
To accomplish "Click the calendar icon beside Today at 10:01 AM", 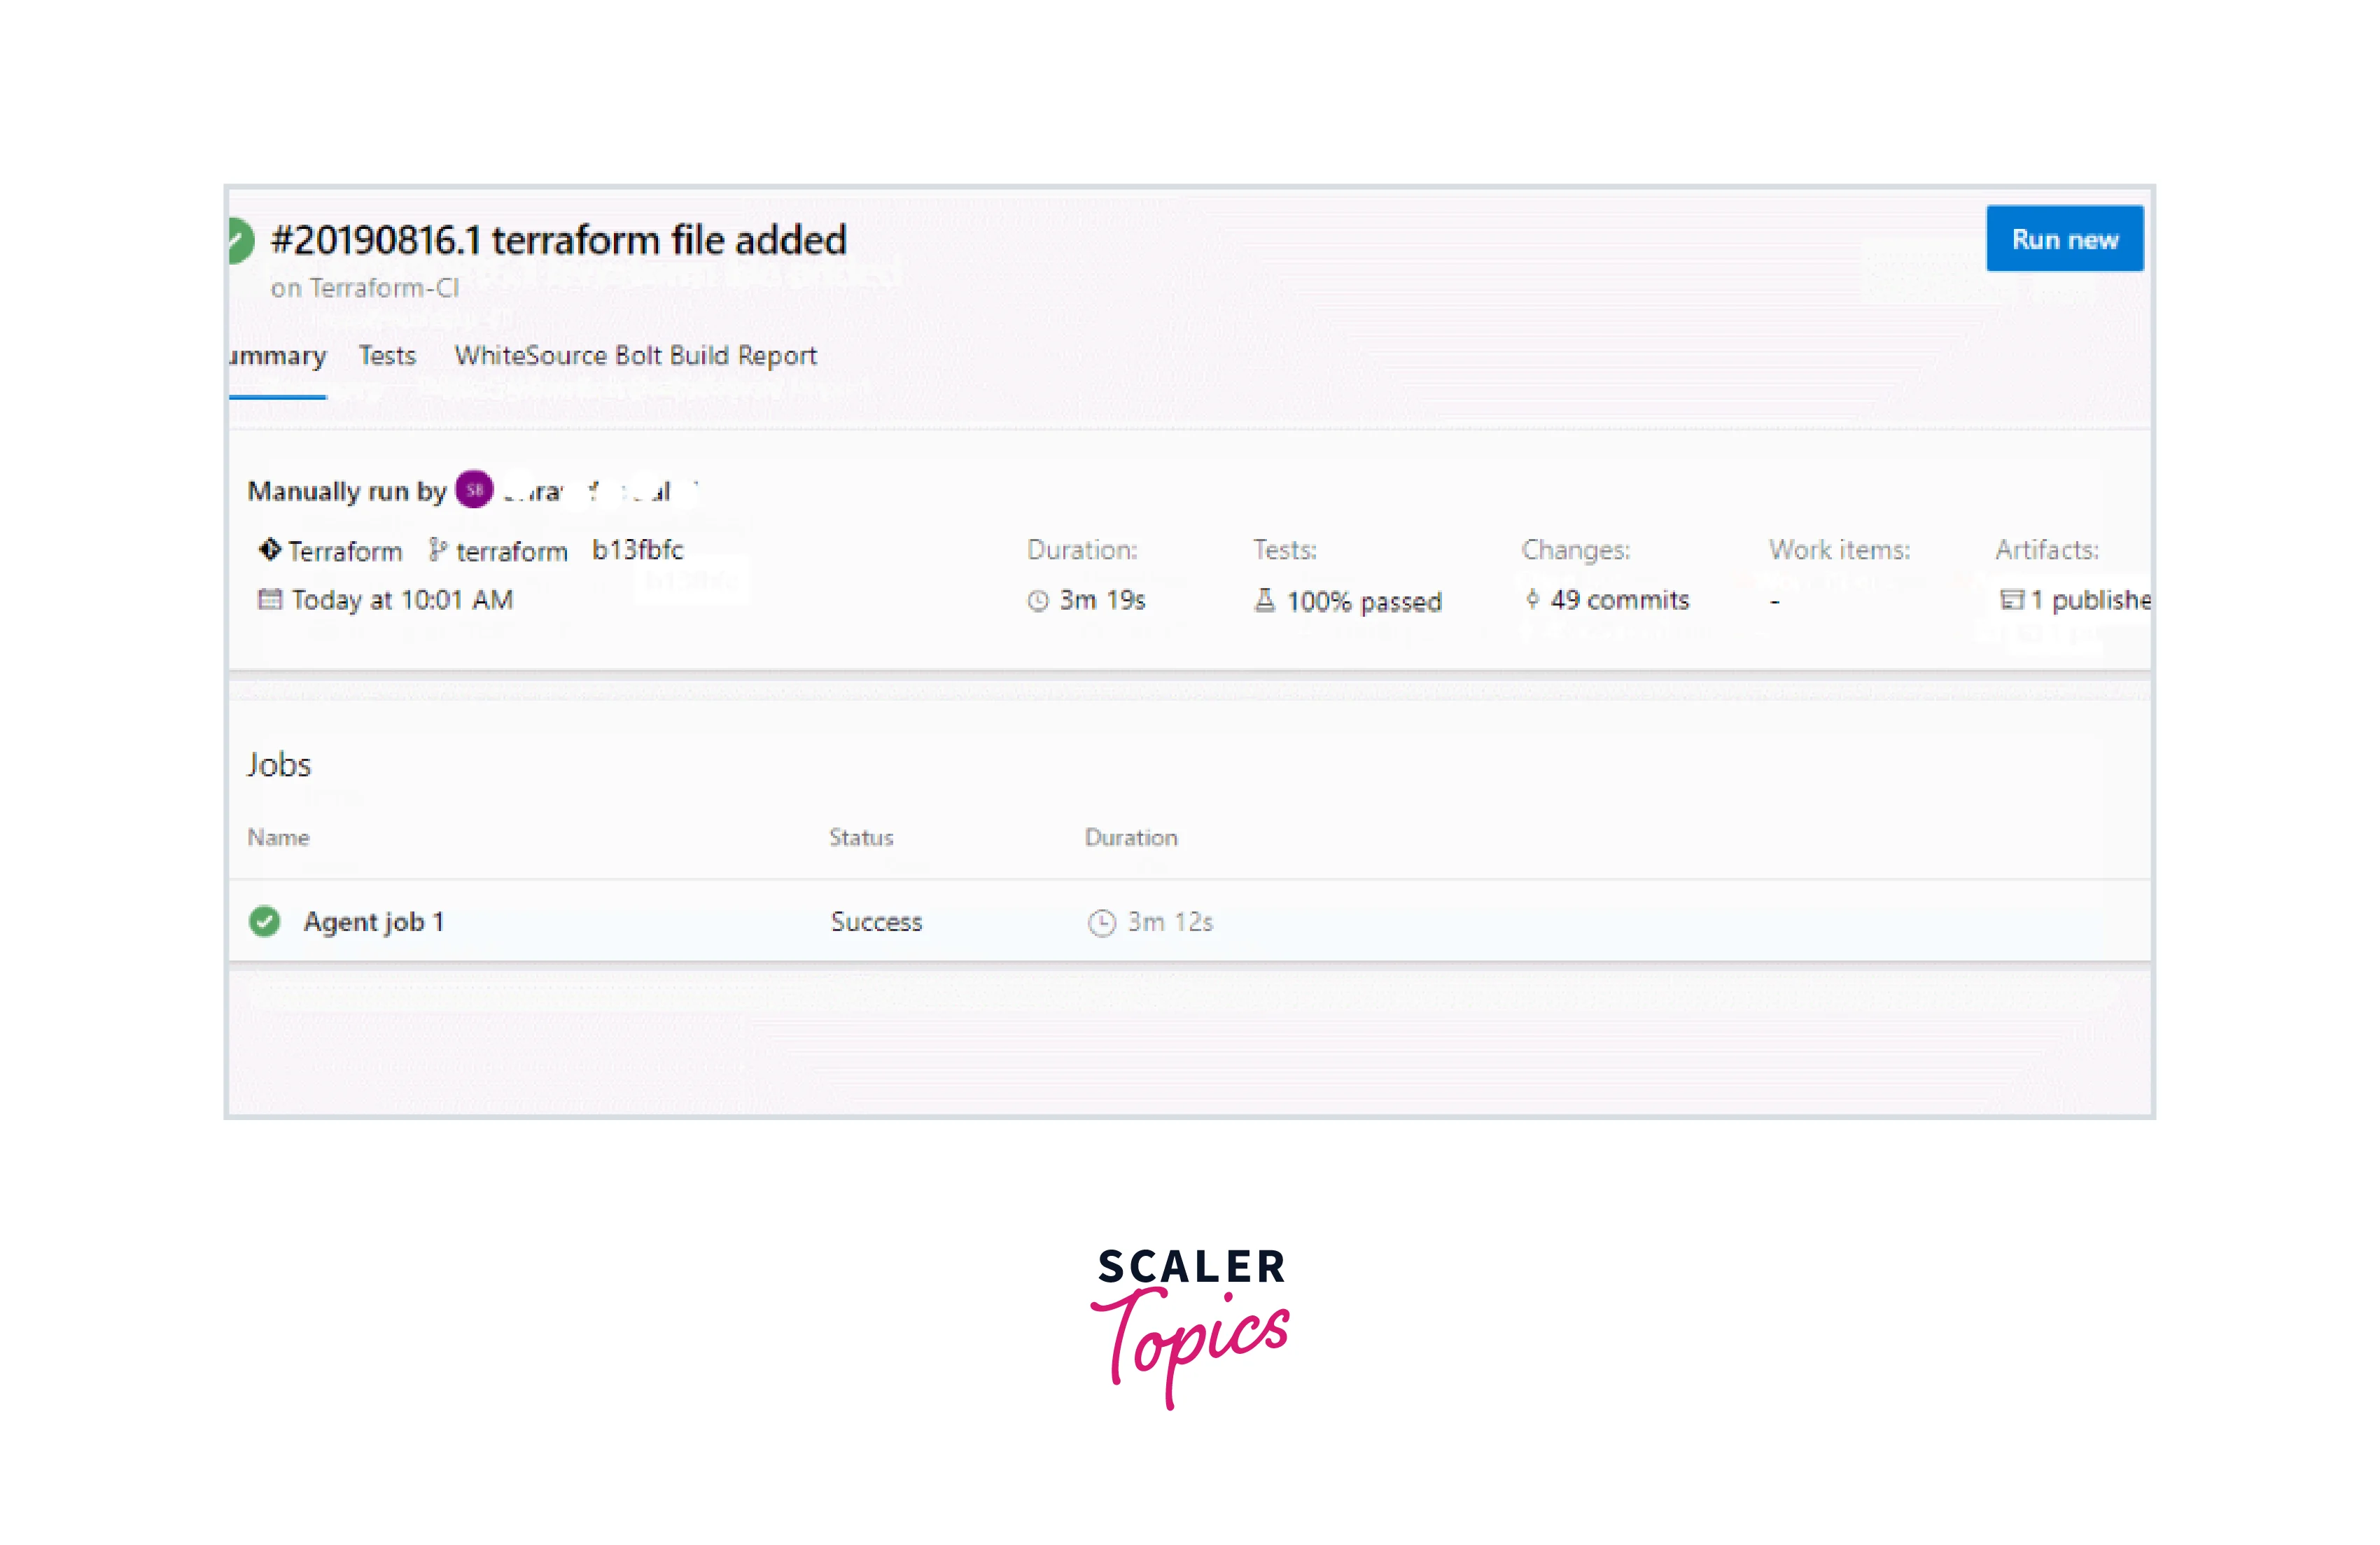I will [x=269, y=599].
